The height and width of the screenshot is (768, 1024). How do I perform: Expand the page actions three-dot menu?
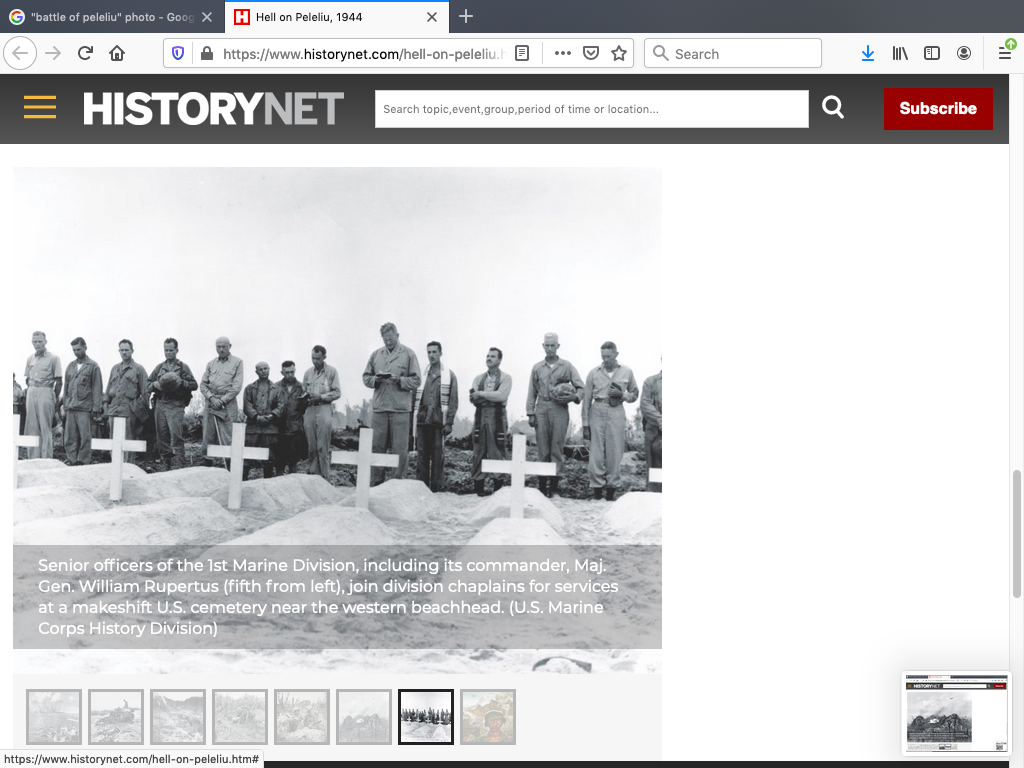click(563, 54)
